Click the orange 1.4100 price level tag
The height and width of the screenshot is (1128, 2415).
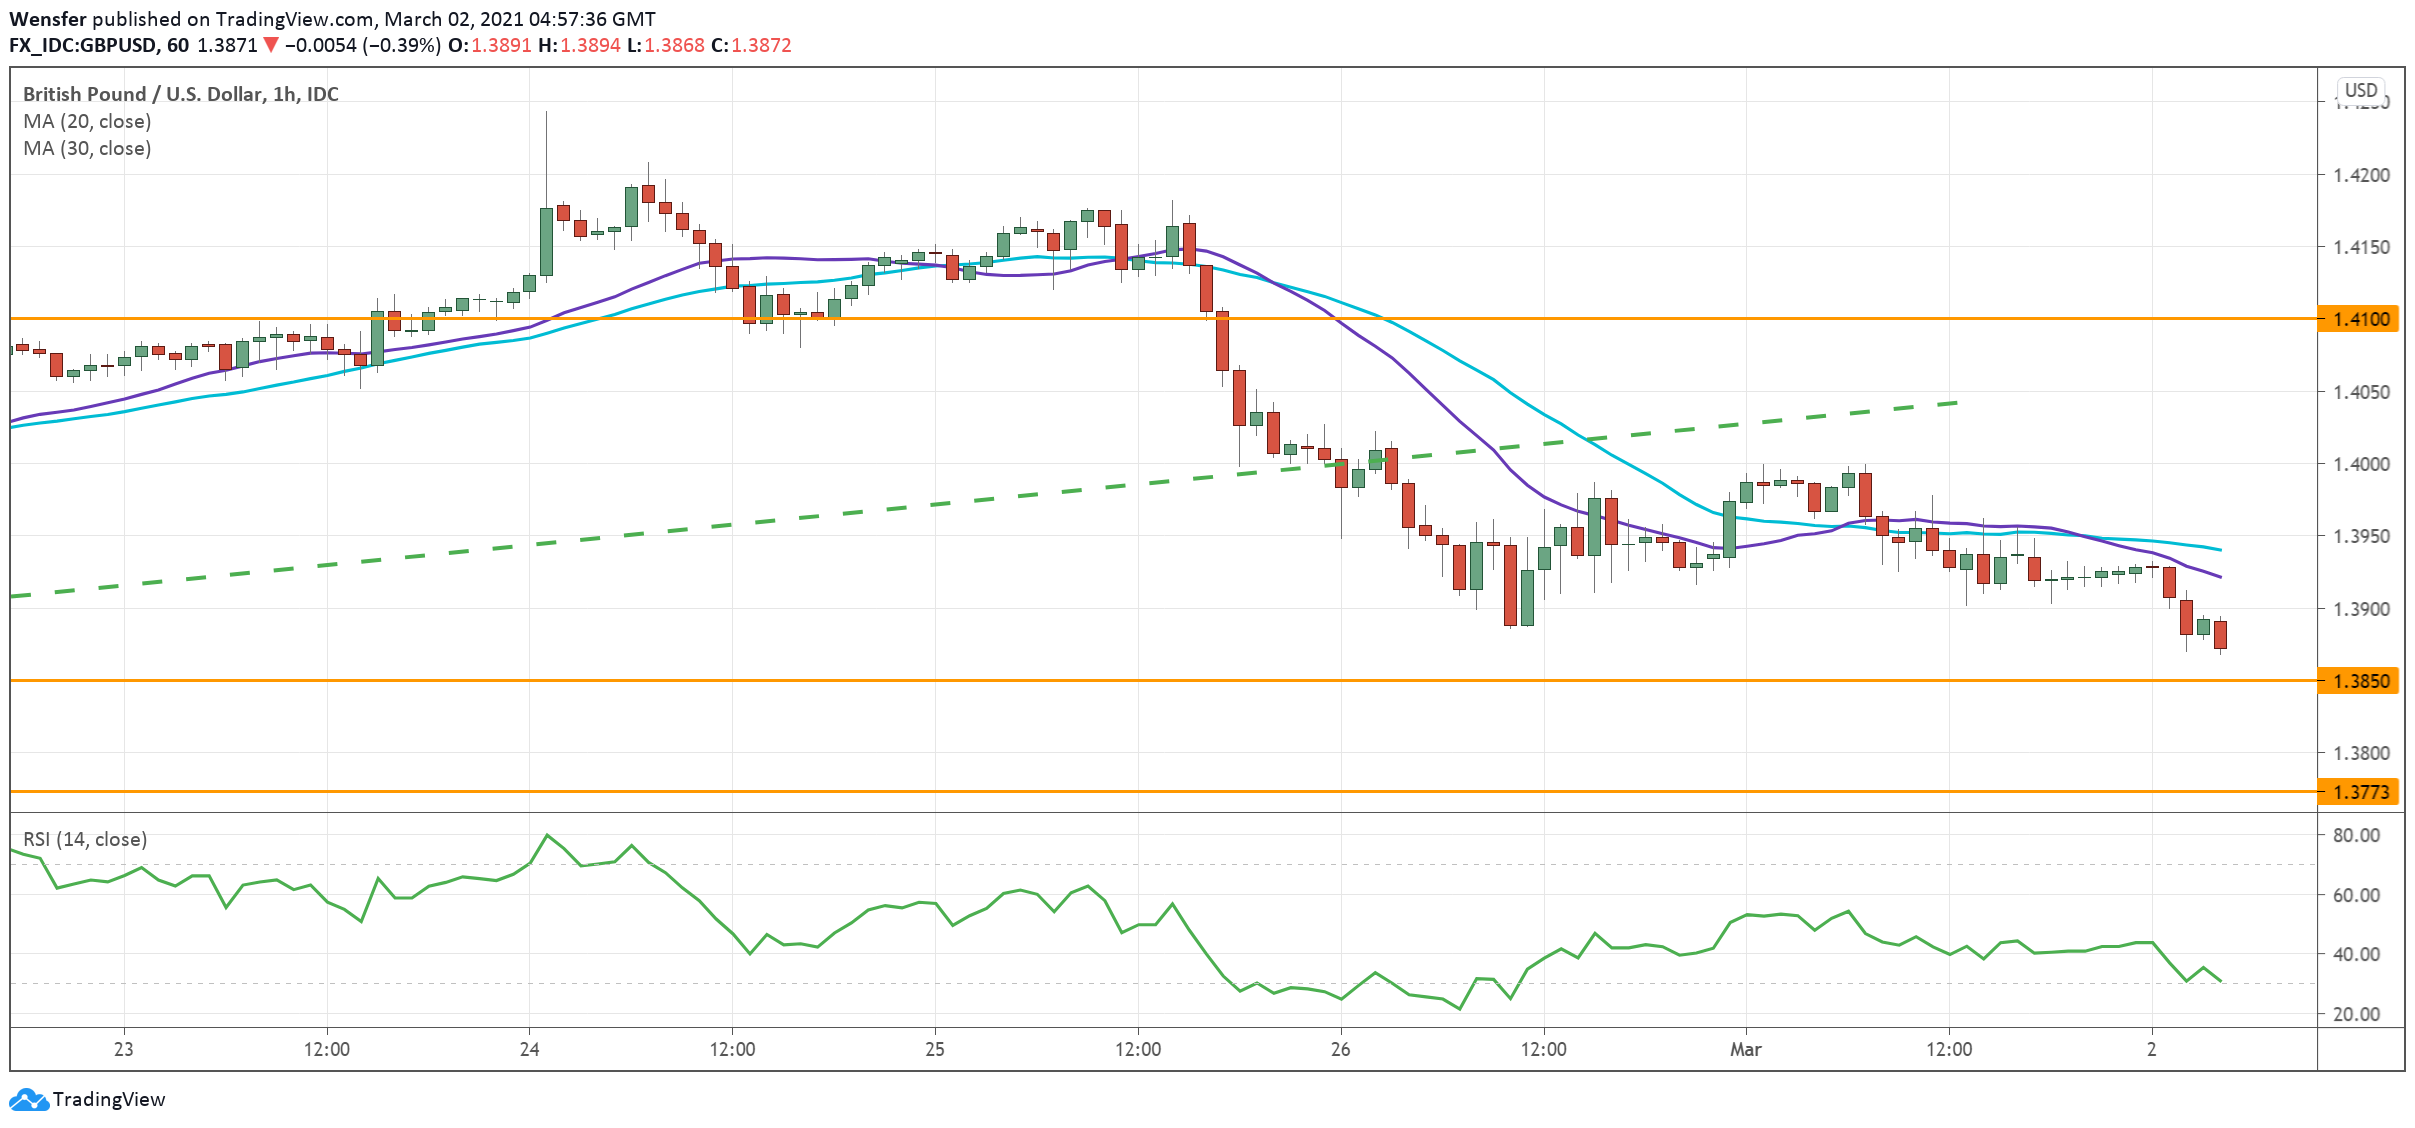pos(2360,319)
